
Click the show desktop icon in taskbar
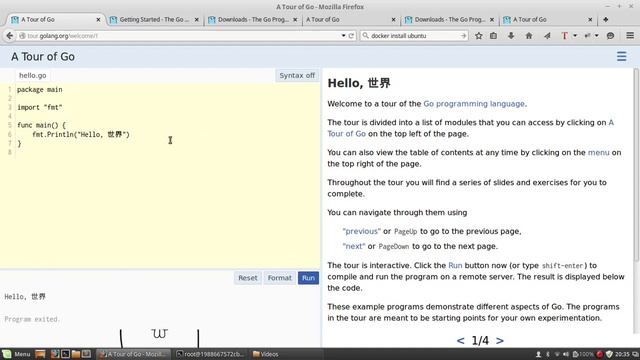point(40,354)
